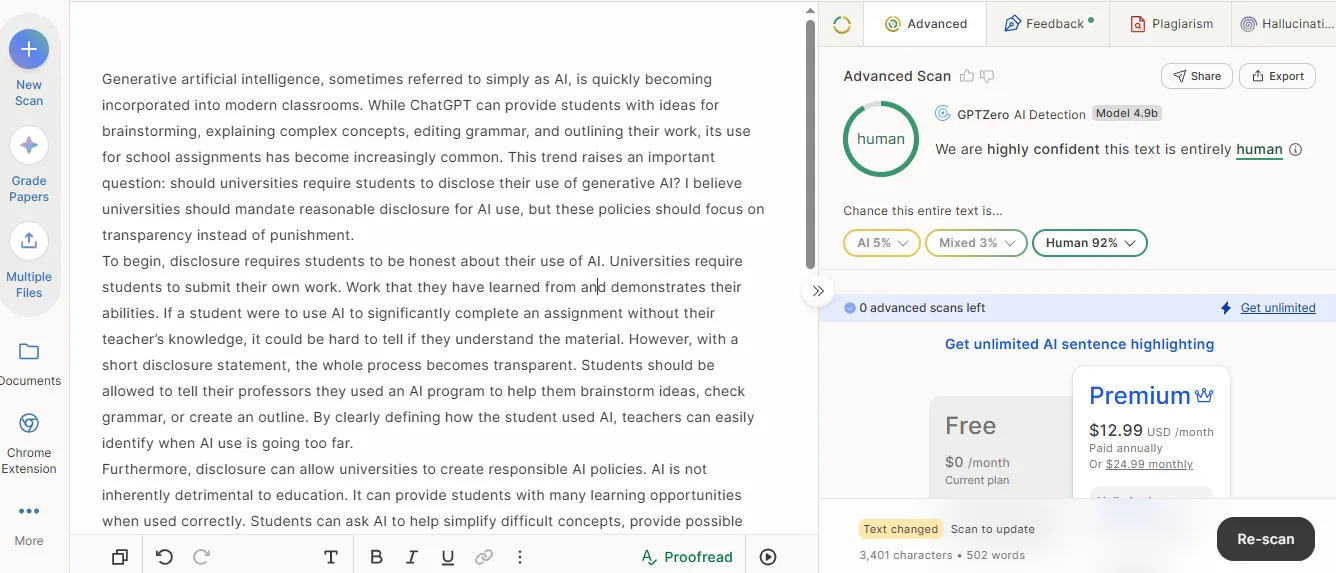
Task: Click the underlined human verdict link
Action: click(1259, 150)
